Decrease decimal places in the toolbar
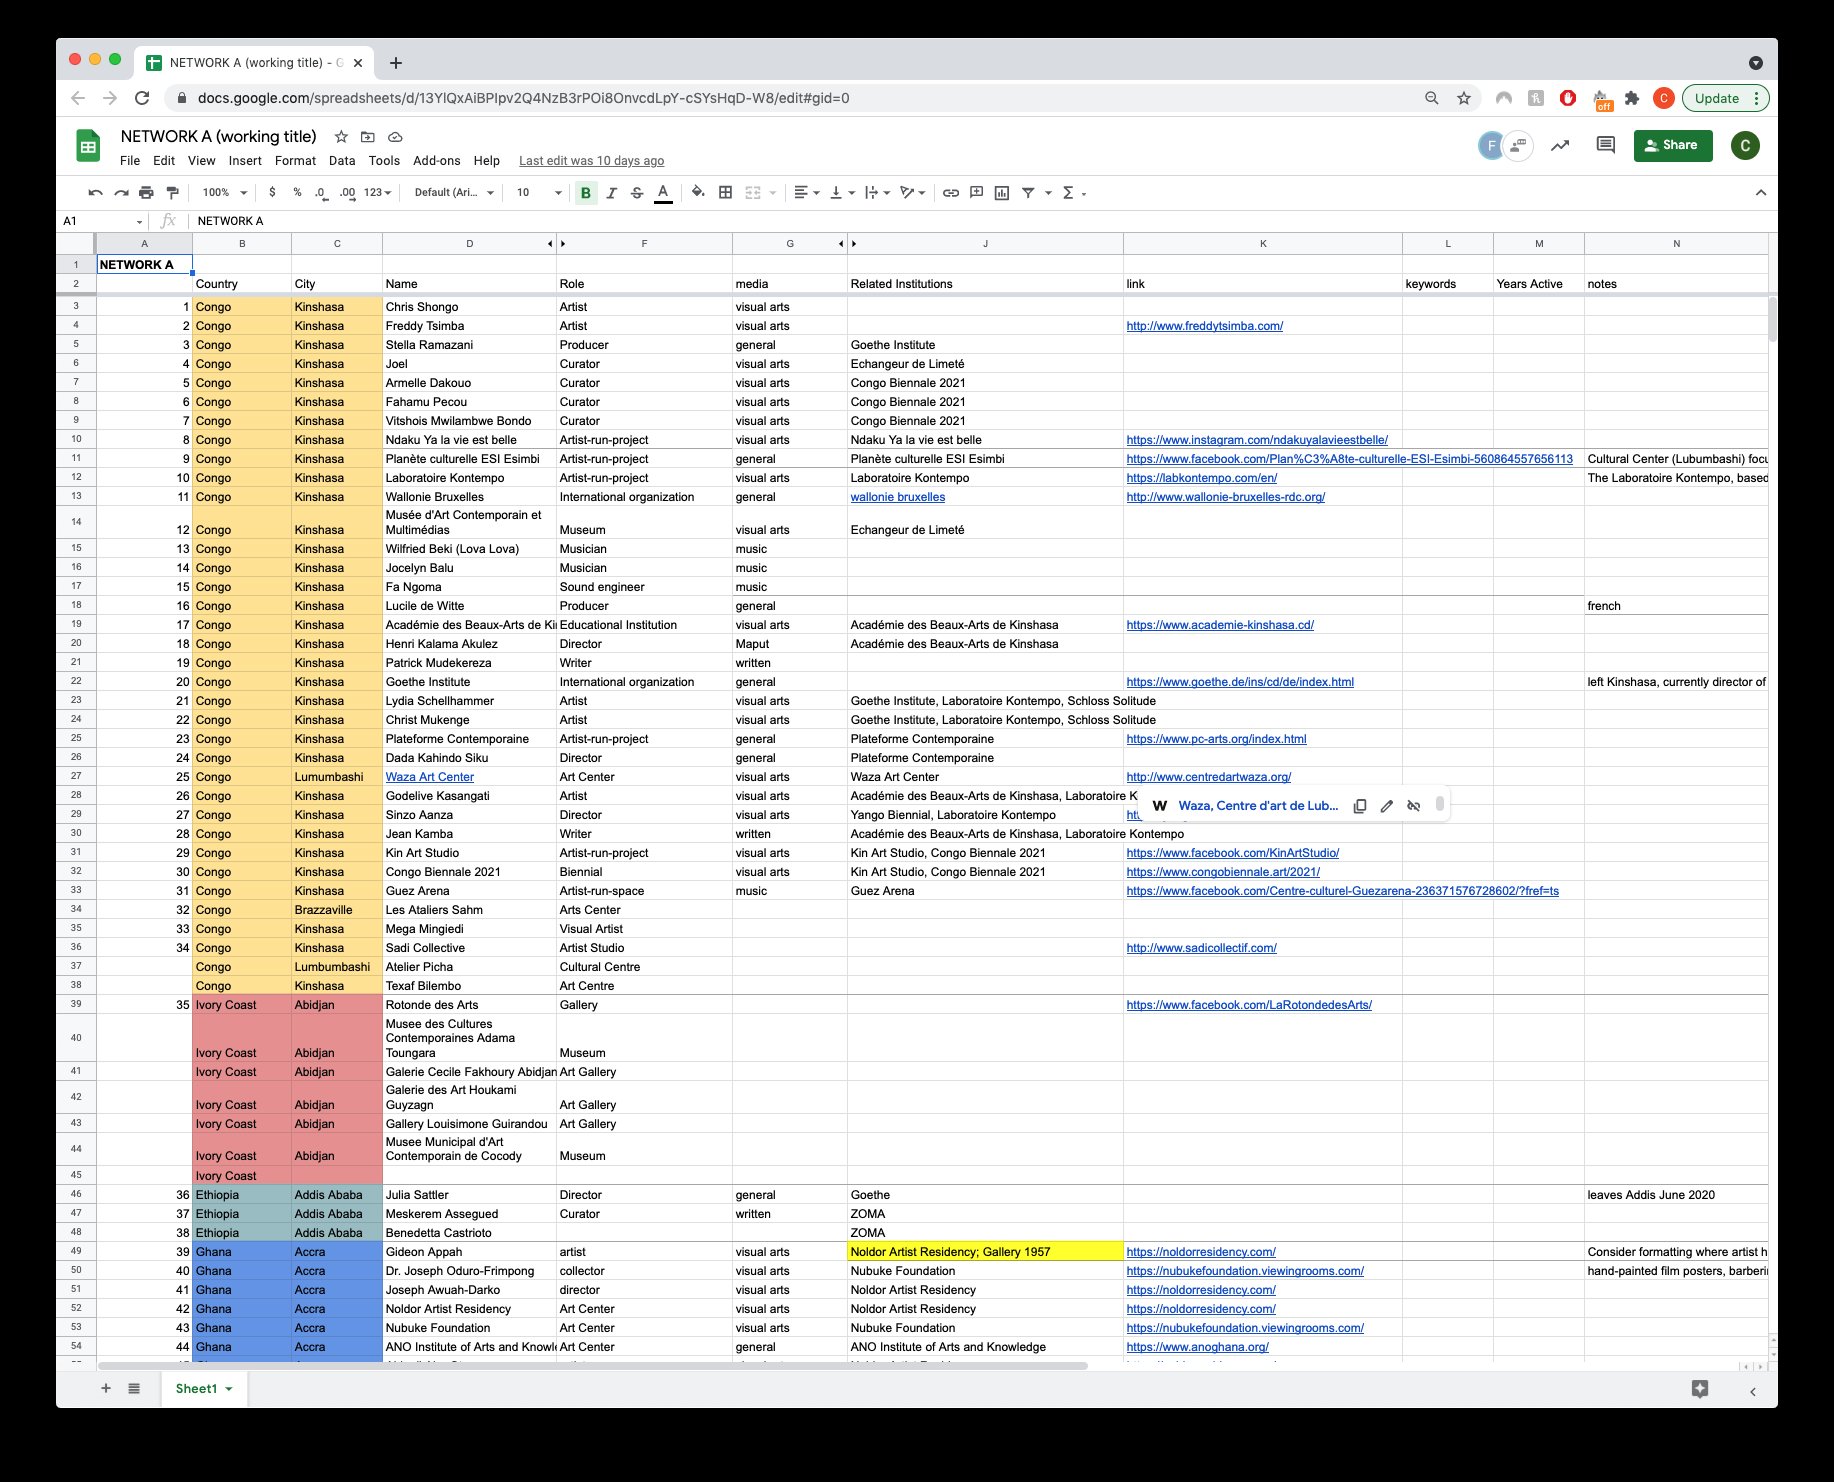Screen dimensions: 1834x1482 [321, 193]
